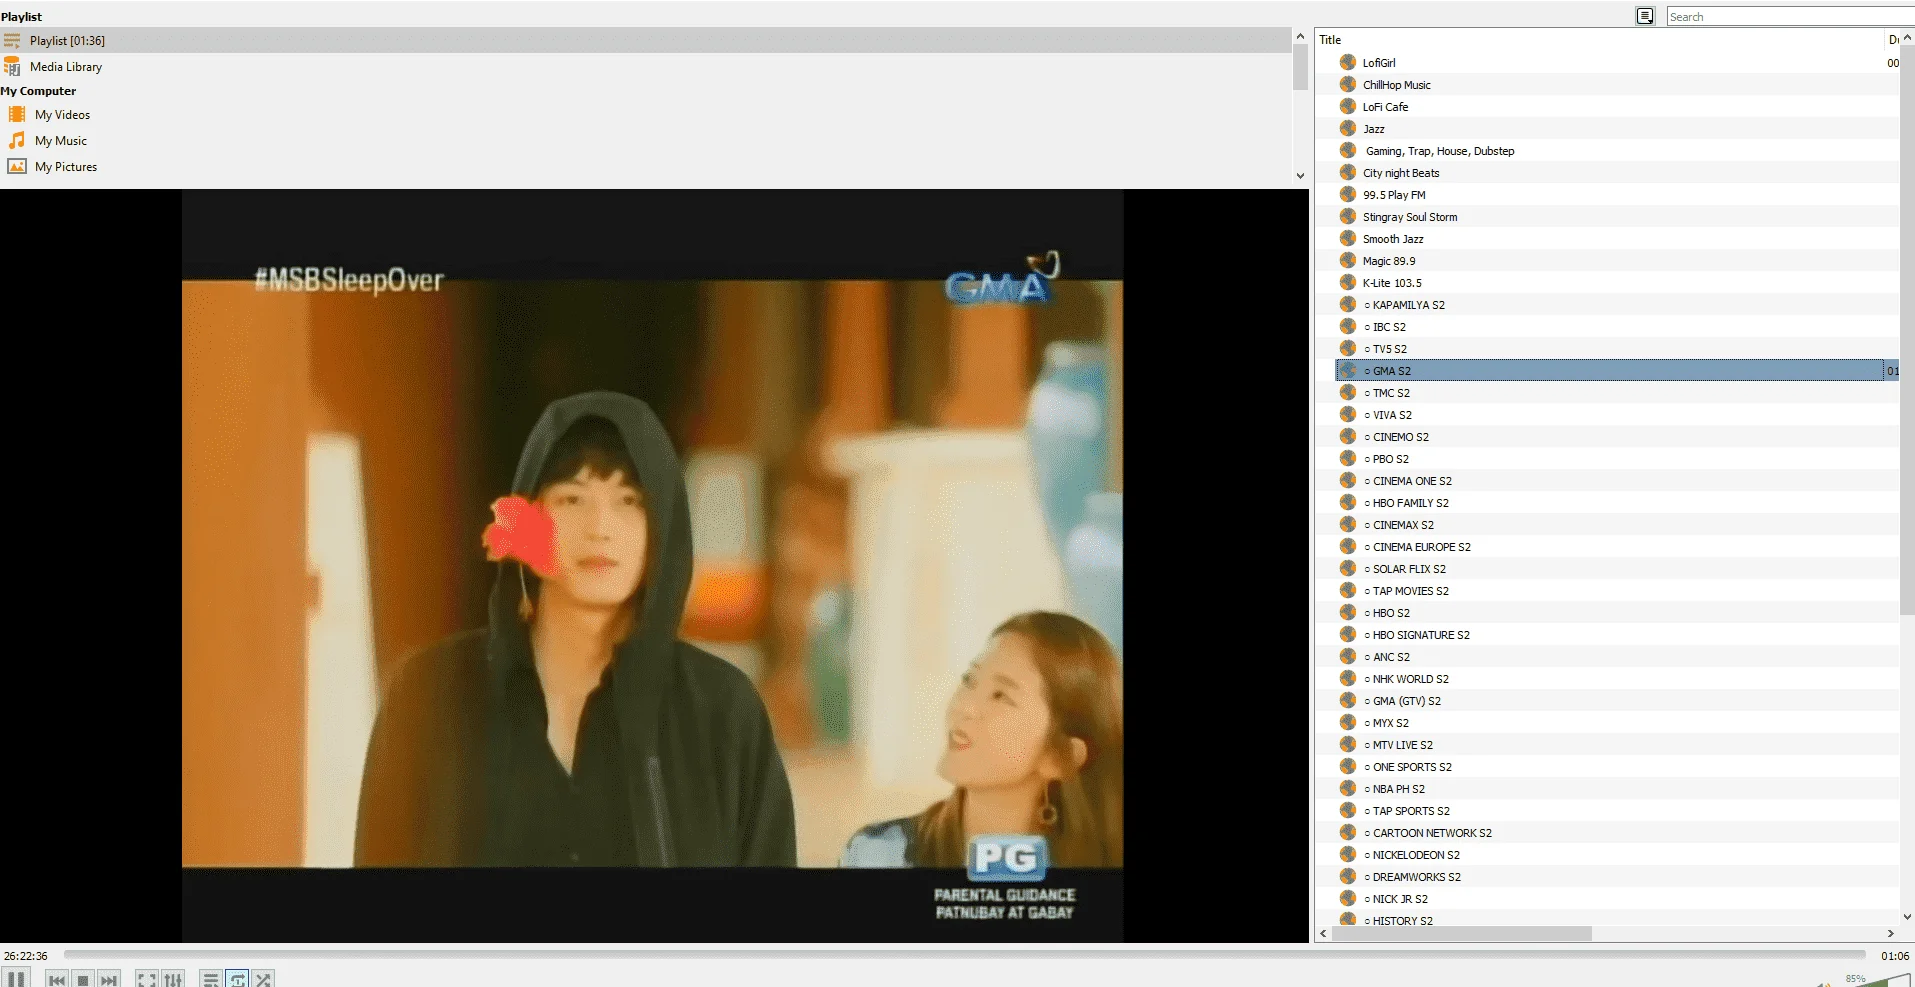Click the sidebar's down scroll arrow
Image resolution: width=1915 pixels, height=987 pixels.
click(x=1300, y=176)
